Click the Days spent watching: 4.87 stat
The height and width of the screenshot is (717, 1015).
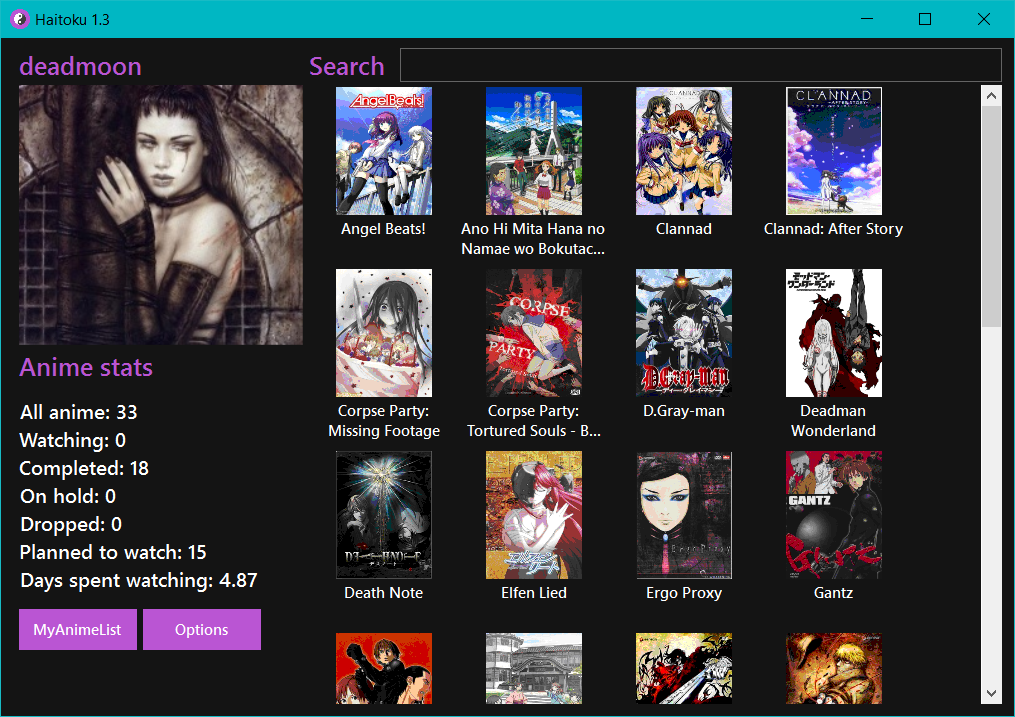tap(139, 580)
